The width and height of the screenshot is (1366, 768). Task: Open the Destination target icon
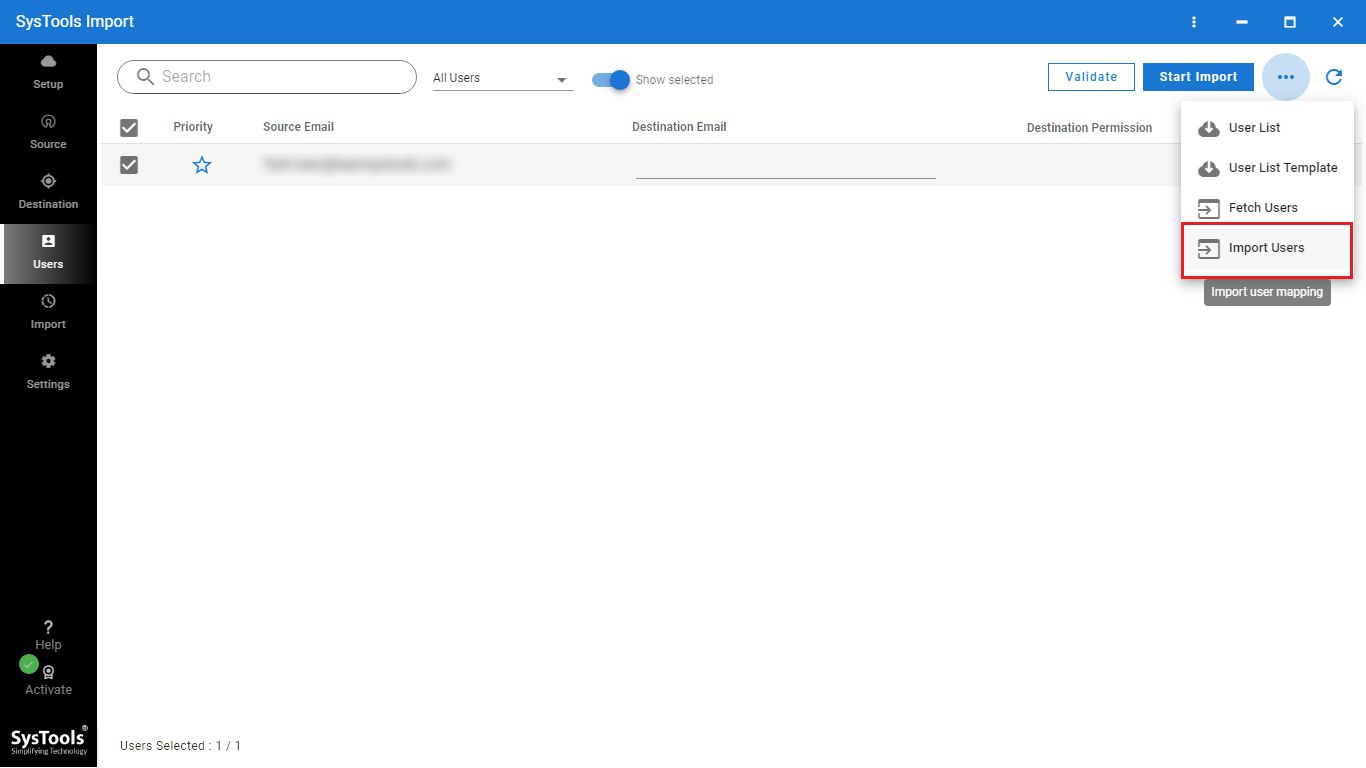click(48, 182)
